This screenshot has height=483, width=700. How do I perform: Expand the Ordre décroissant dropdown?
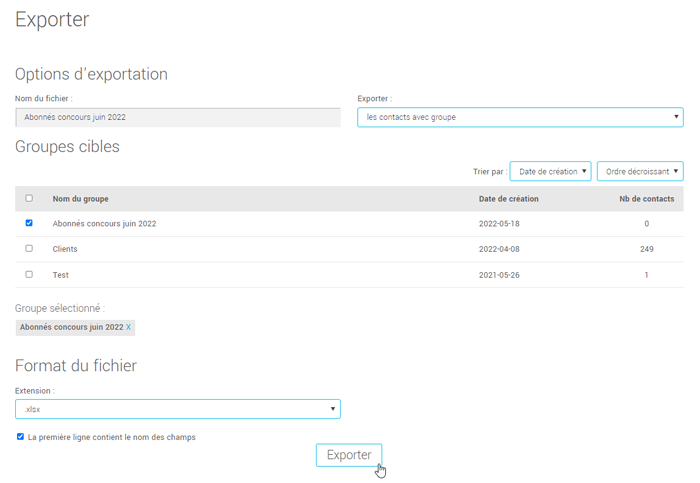point(640,171)
